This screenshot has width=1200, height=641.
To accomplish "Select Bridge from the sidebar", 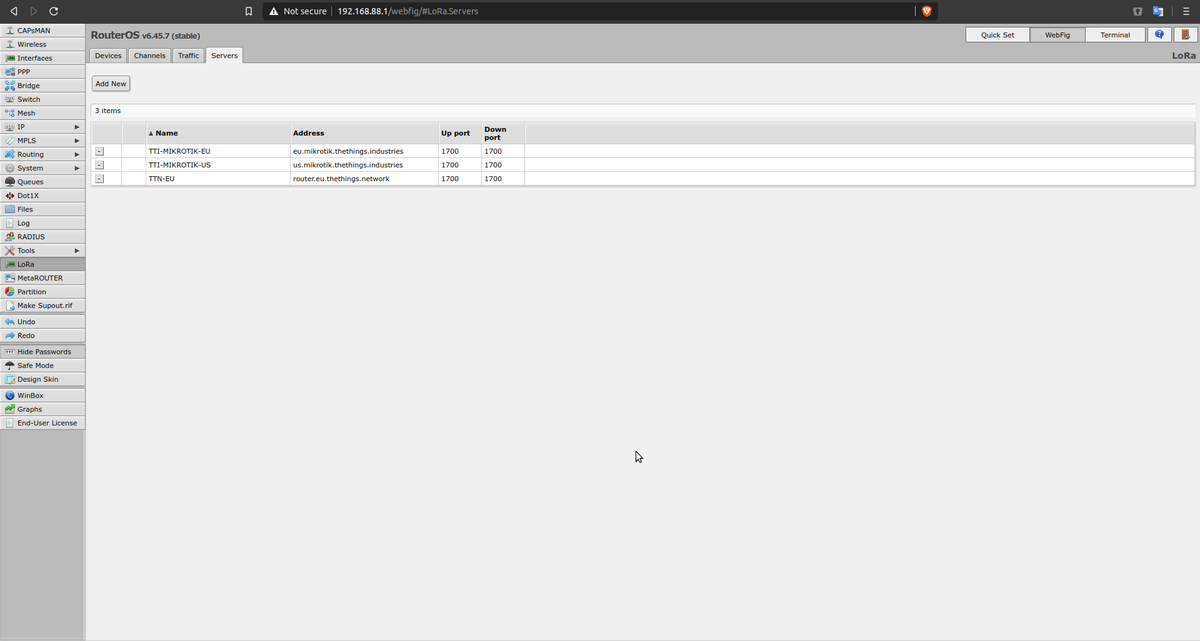I will pos(42,86).
